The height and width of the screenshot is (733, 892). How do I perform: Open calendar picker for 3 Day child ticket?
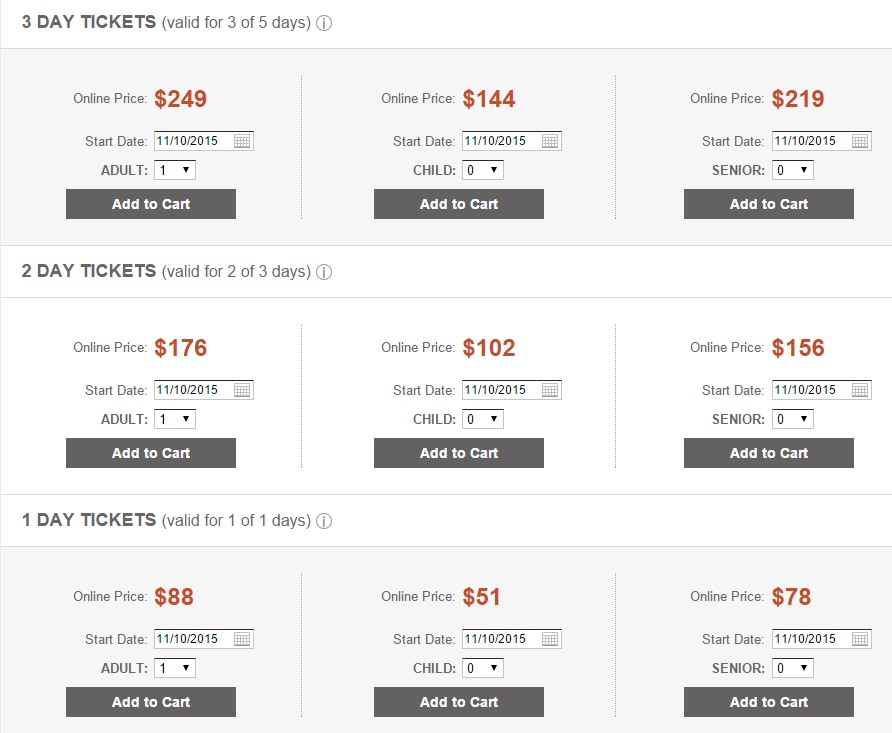(x=550, y=141)
